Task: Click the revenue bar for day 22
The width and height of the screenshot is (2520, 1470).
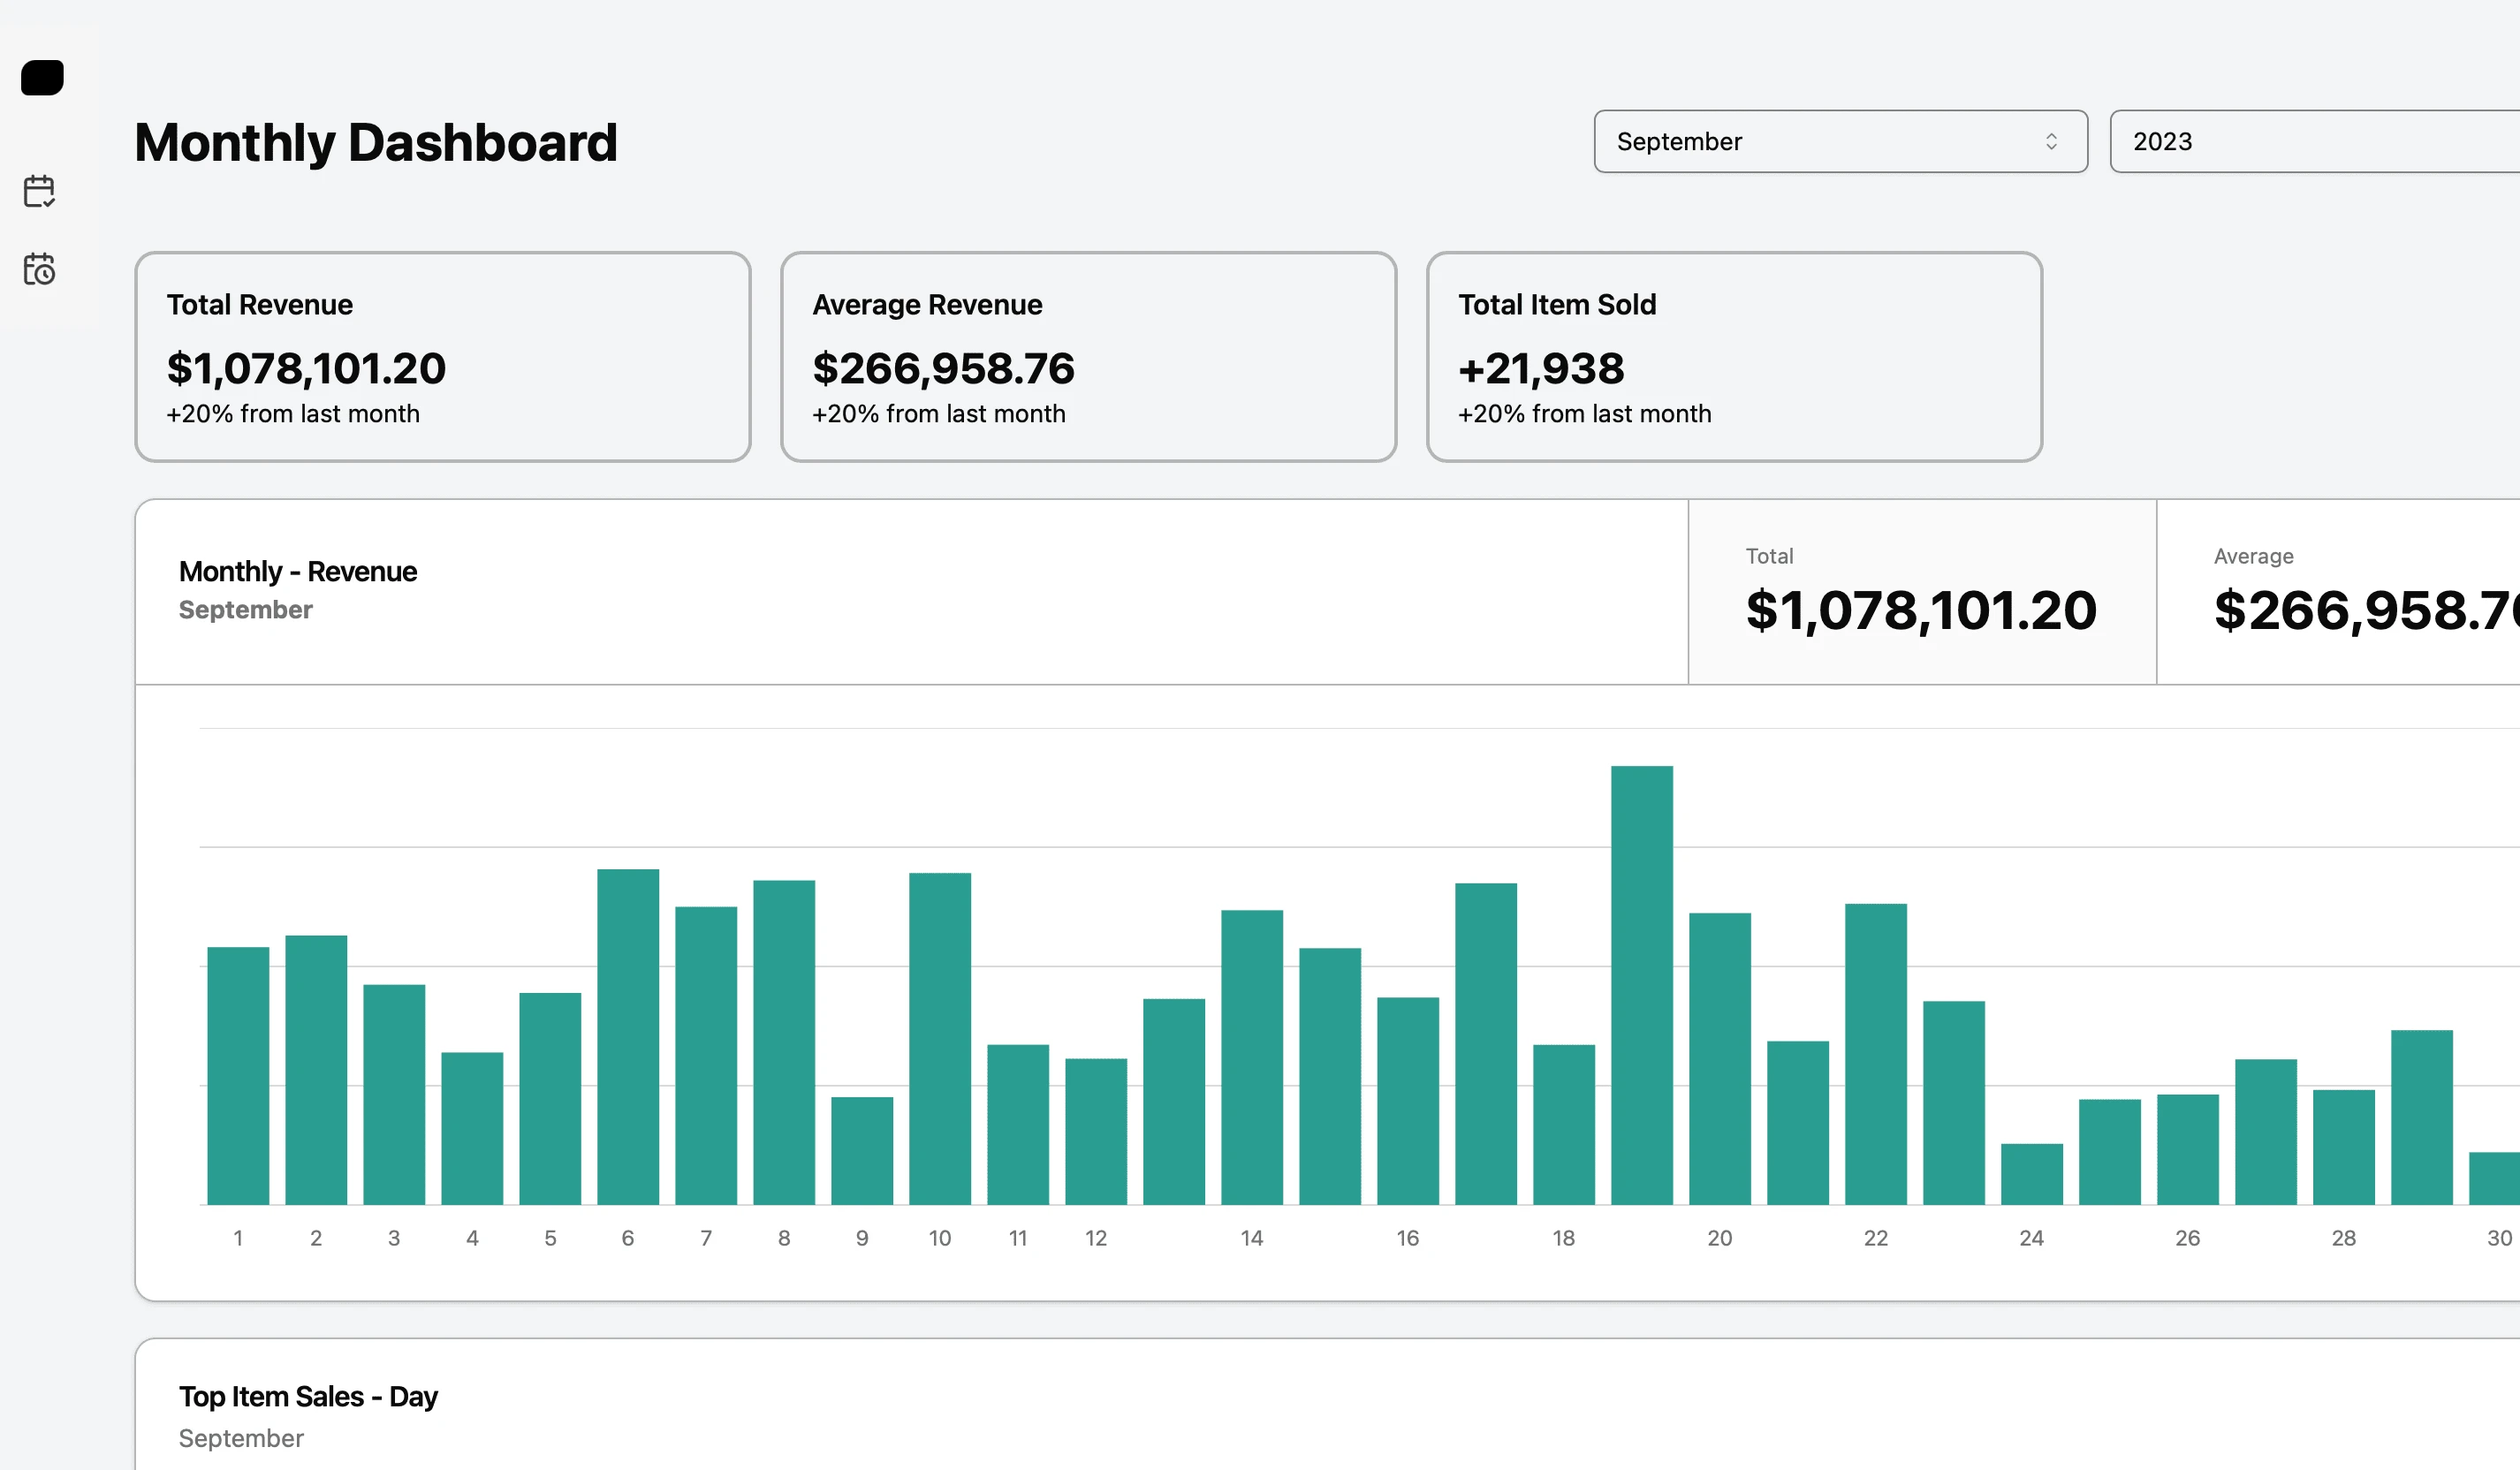Action: pos(1876,1054)
